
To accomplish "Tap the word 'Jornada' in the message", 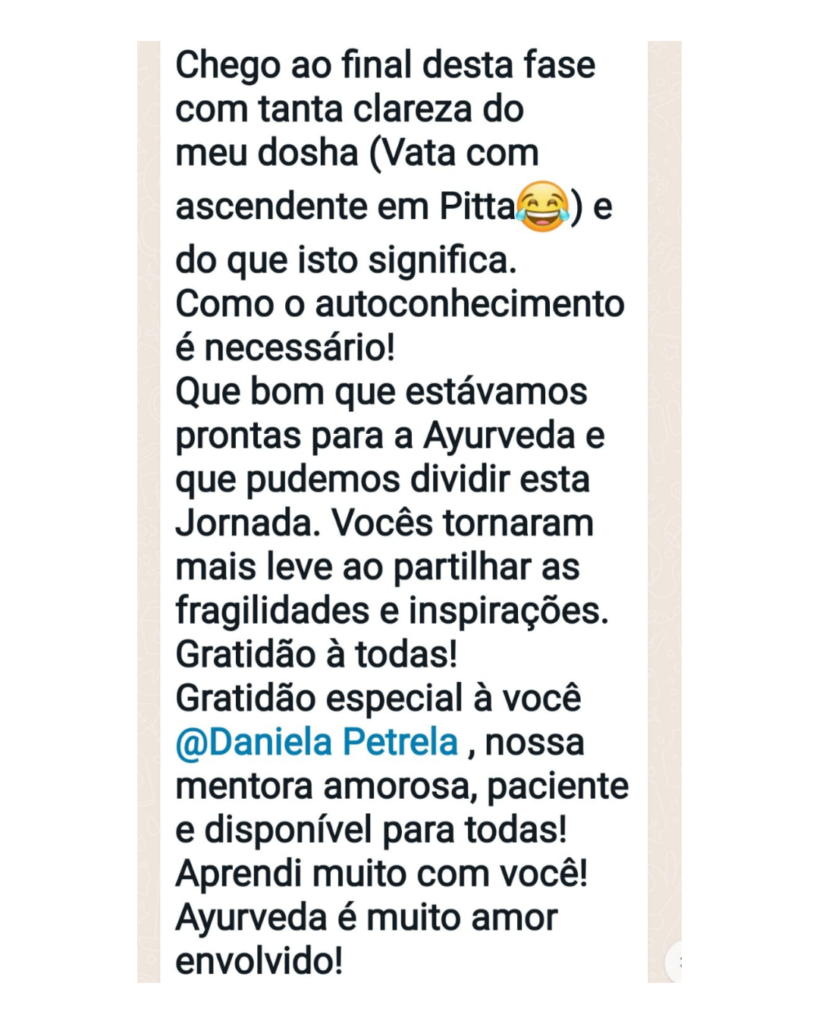I will (244, 522).
